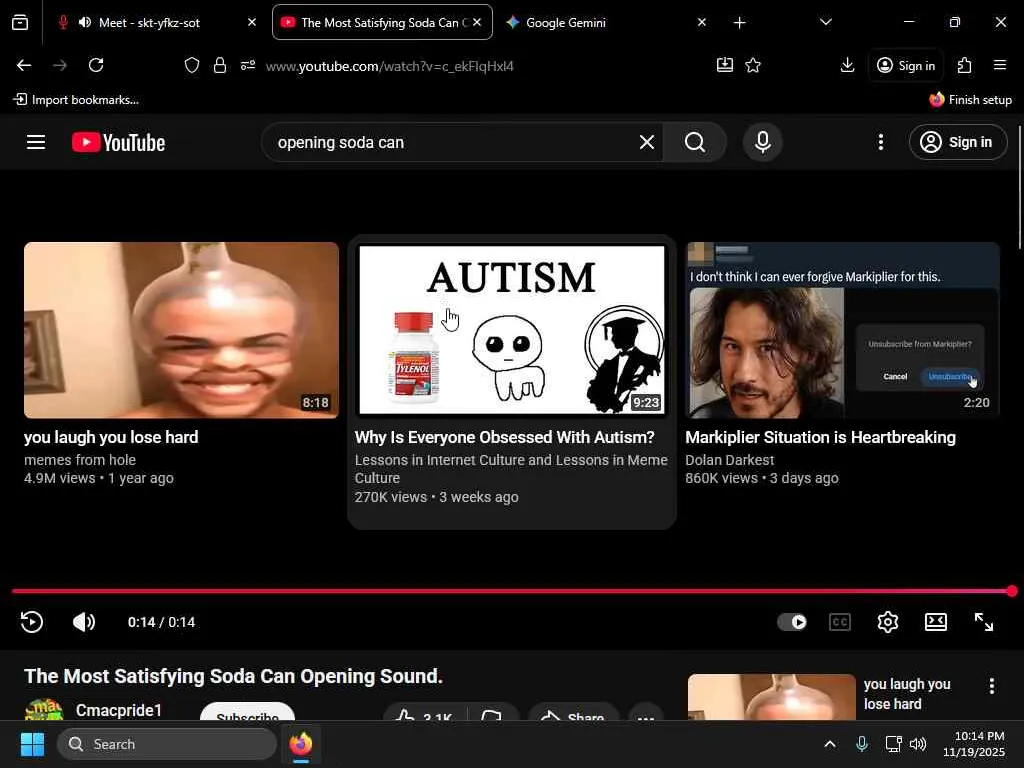
Task: Click Finish setup
Action: (970, 100)
